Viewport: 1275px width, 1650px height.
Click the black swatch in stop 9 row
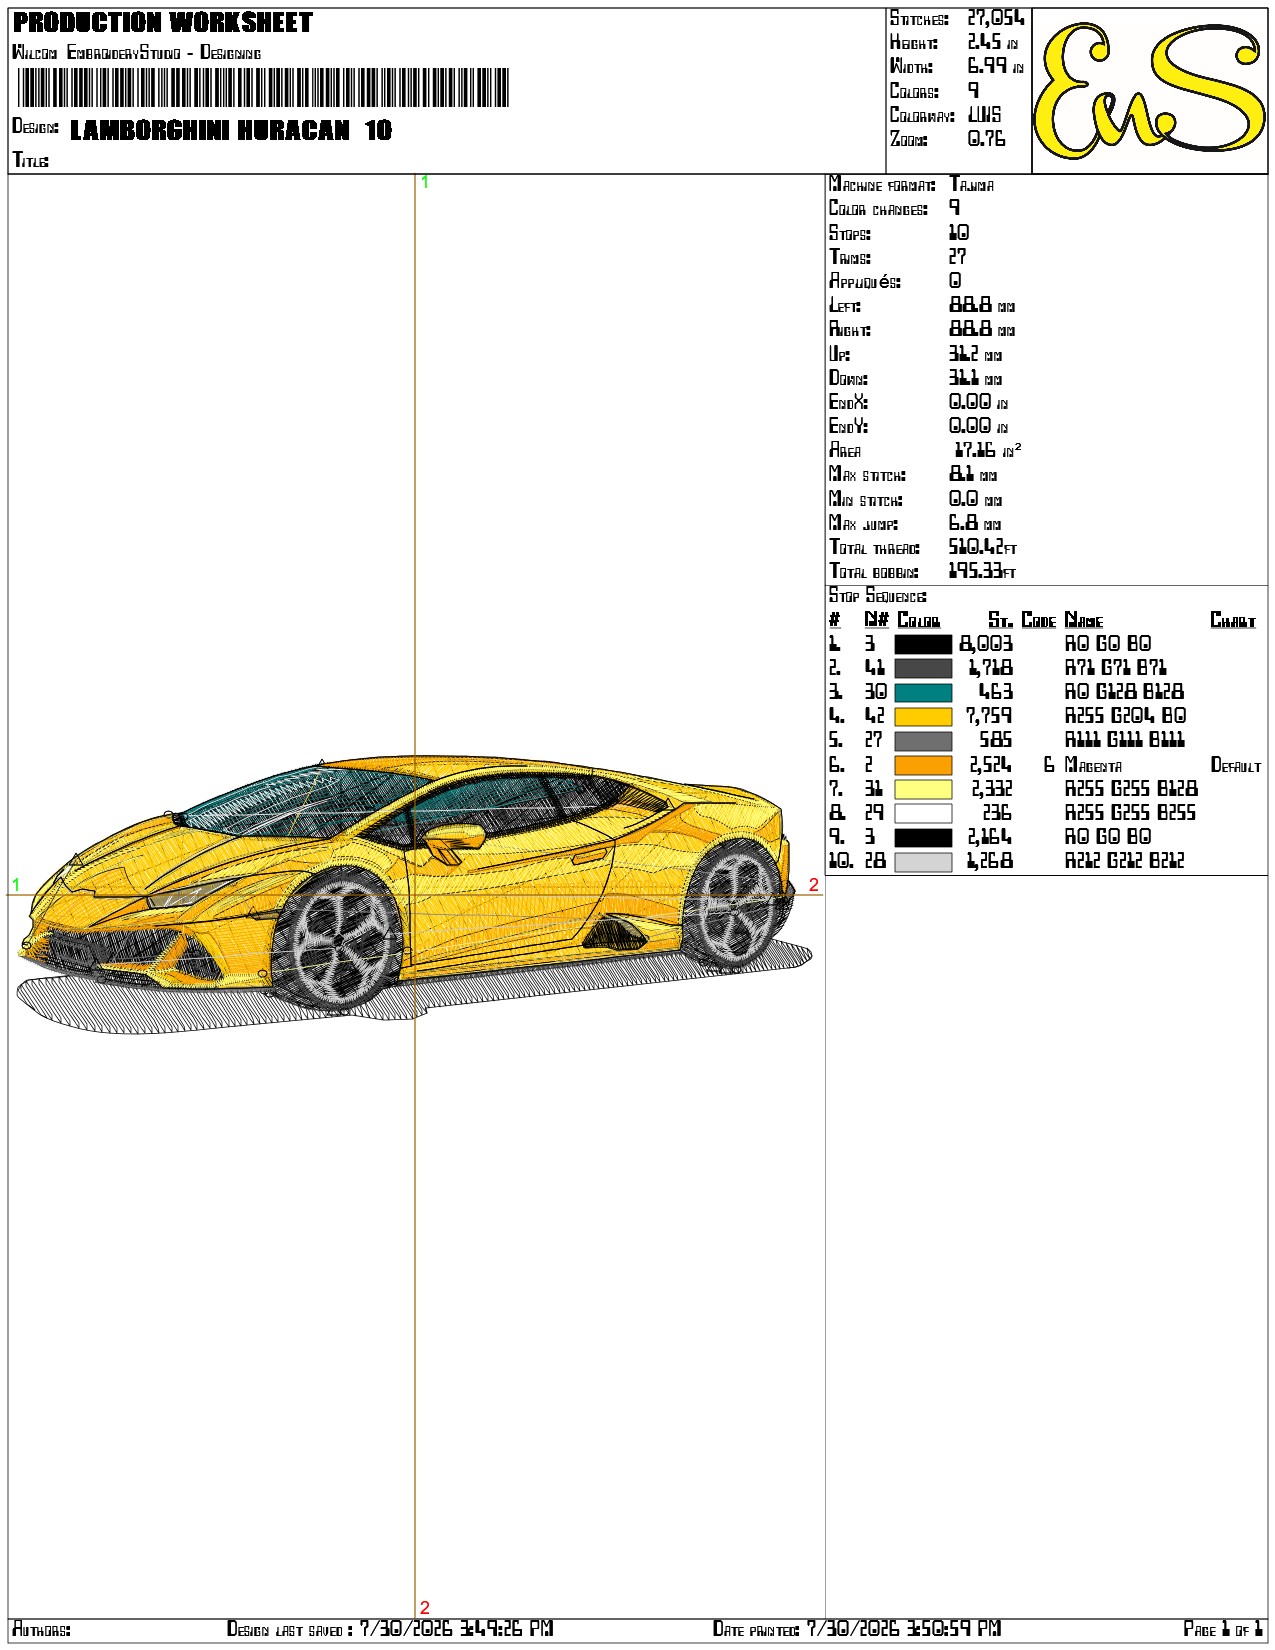[922, 837]
